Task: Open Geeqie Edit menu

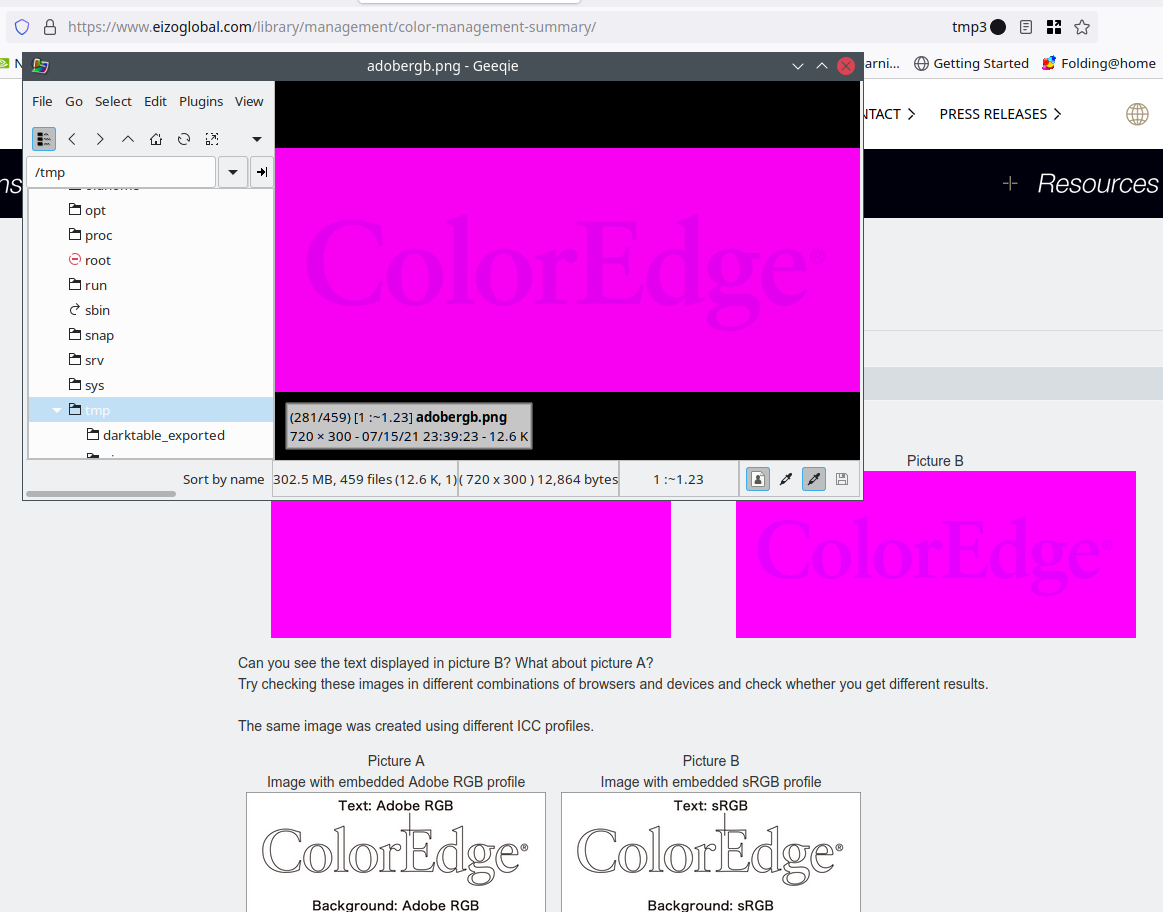Action: [x=155, y=102]
